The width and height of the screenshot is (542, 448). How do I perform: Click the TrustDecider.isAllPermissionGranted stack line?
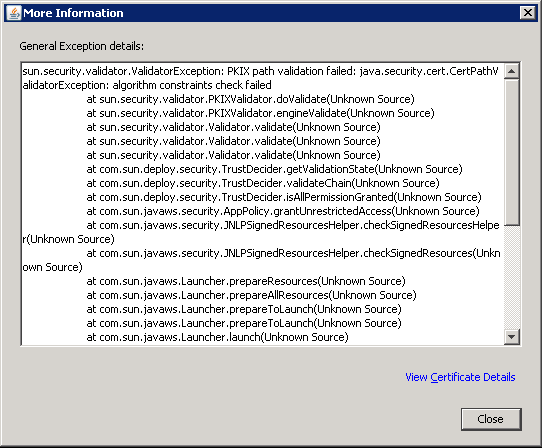284,197
